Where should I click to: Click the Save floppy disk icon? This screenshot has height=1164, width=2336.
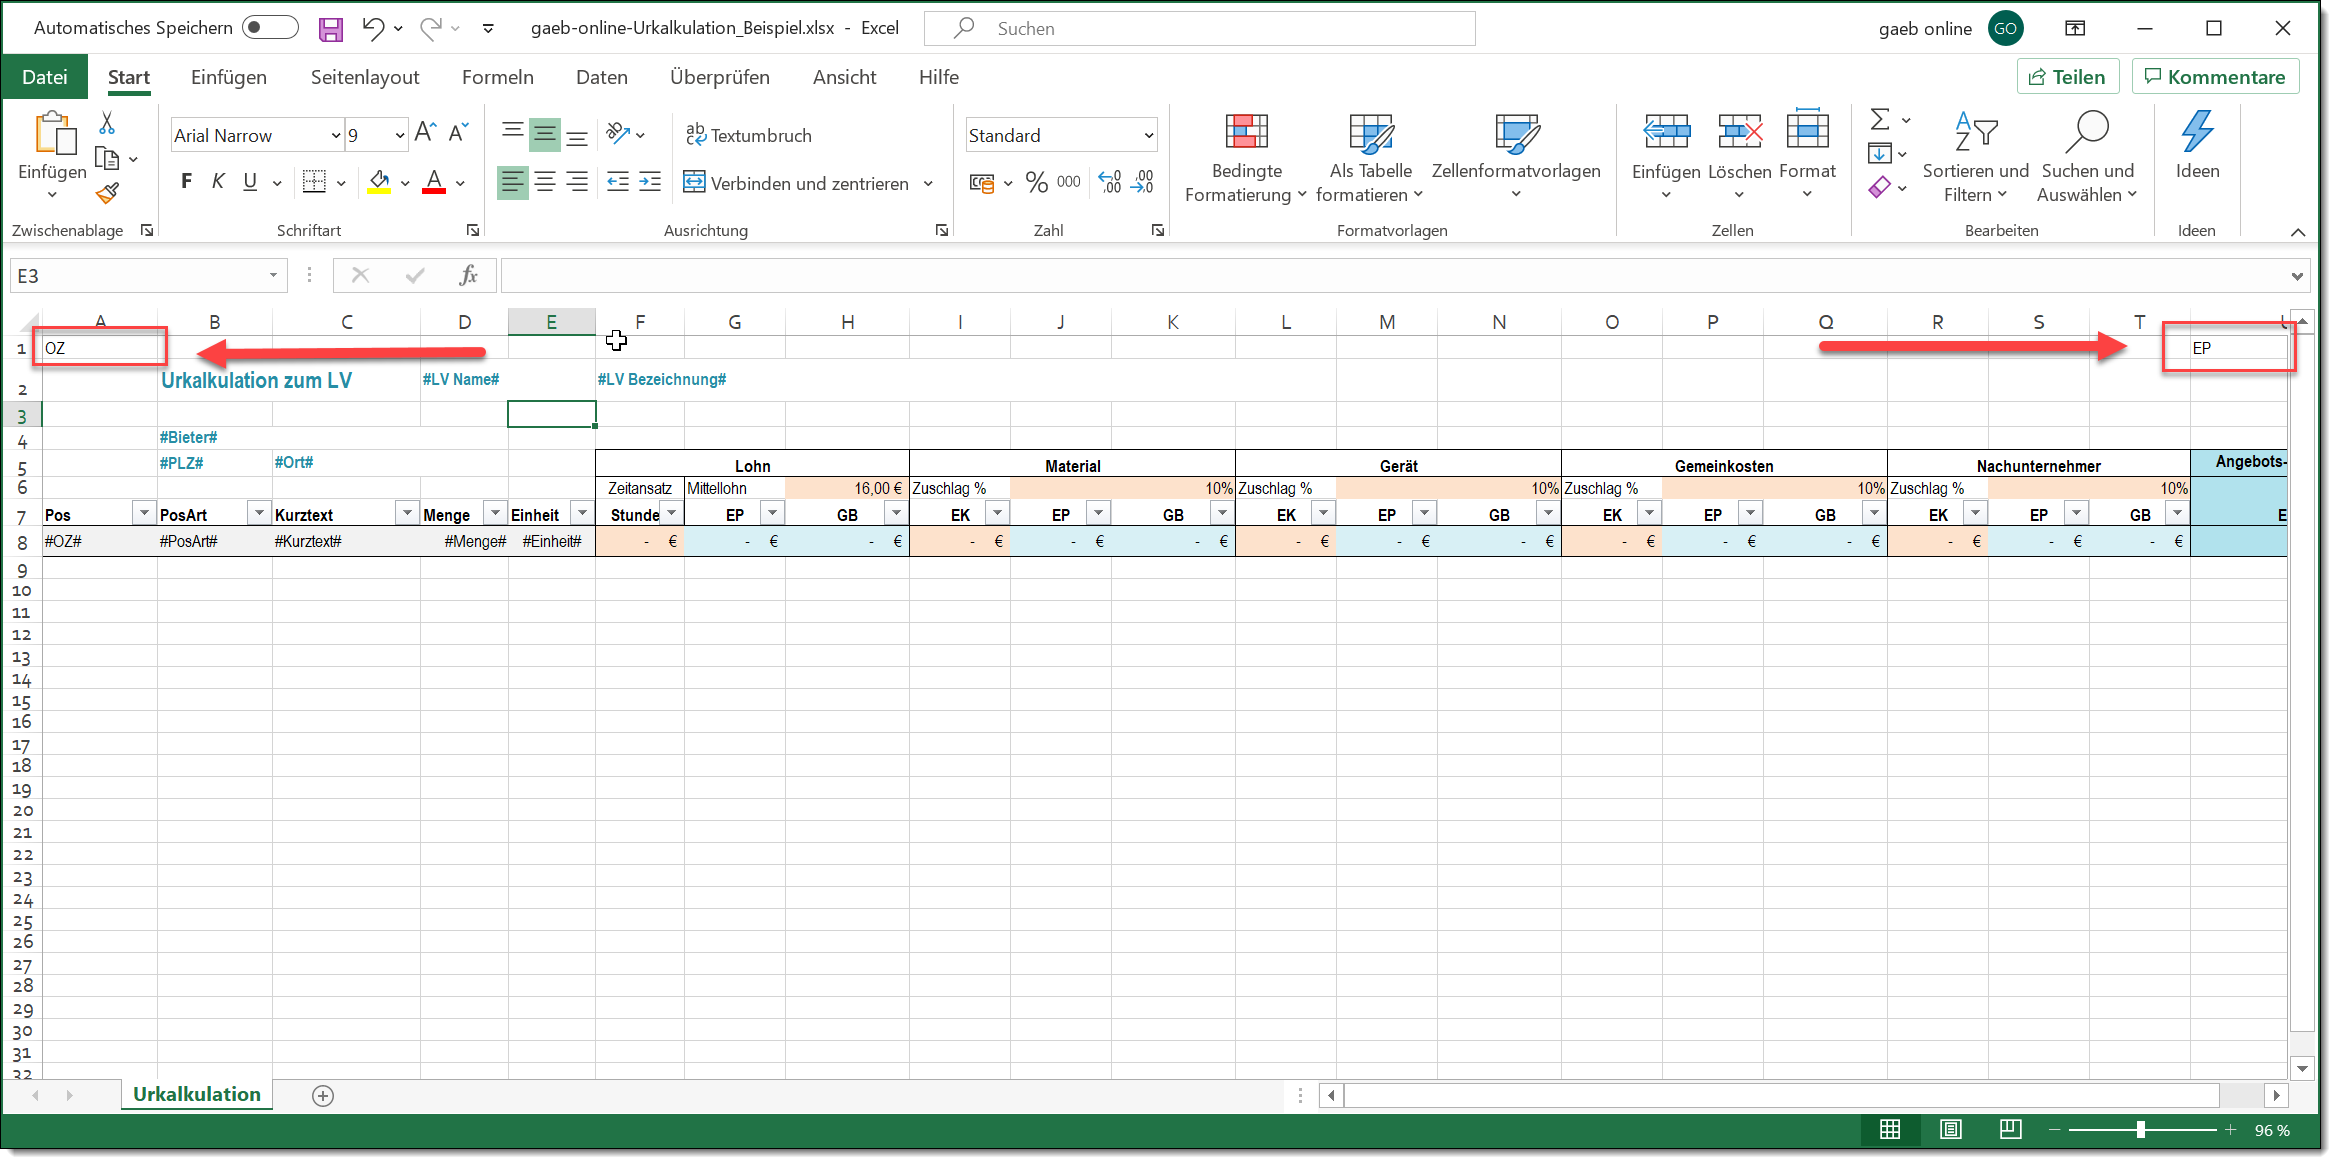click(x=331, y=29)
